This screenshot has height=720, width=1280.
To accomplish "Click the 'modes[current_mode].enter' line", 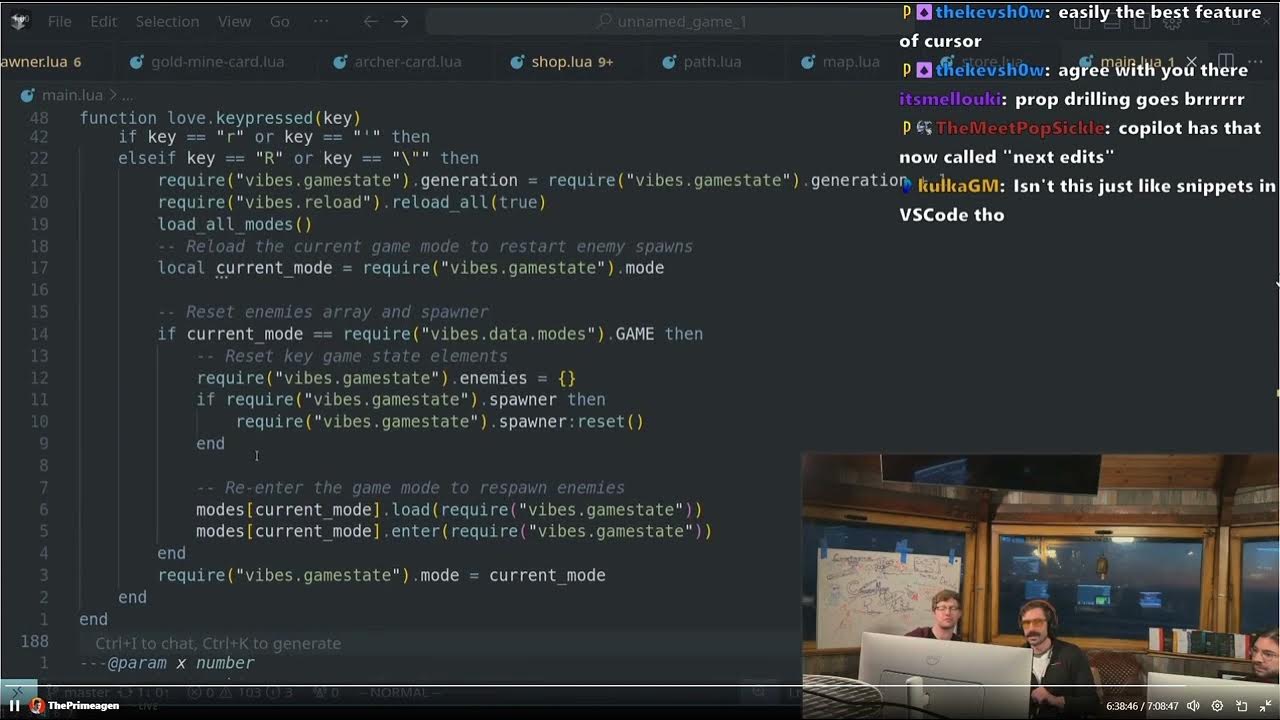I will point(454,531).
